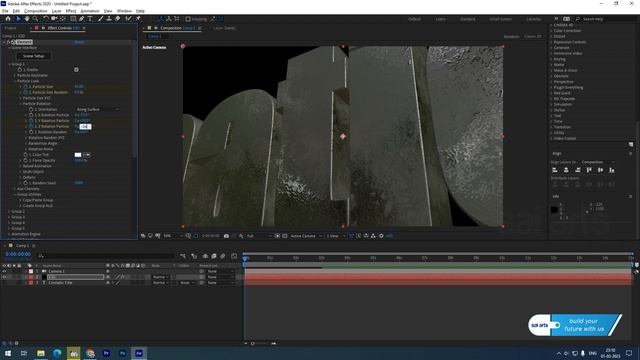640x360 pixels.
Task: Select the Roto Brush tool
Action: click(x=129, y=19)
